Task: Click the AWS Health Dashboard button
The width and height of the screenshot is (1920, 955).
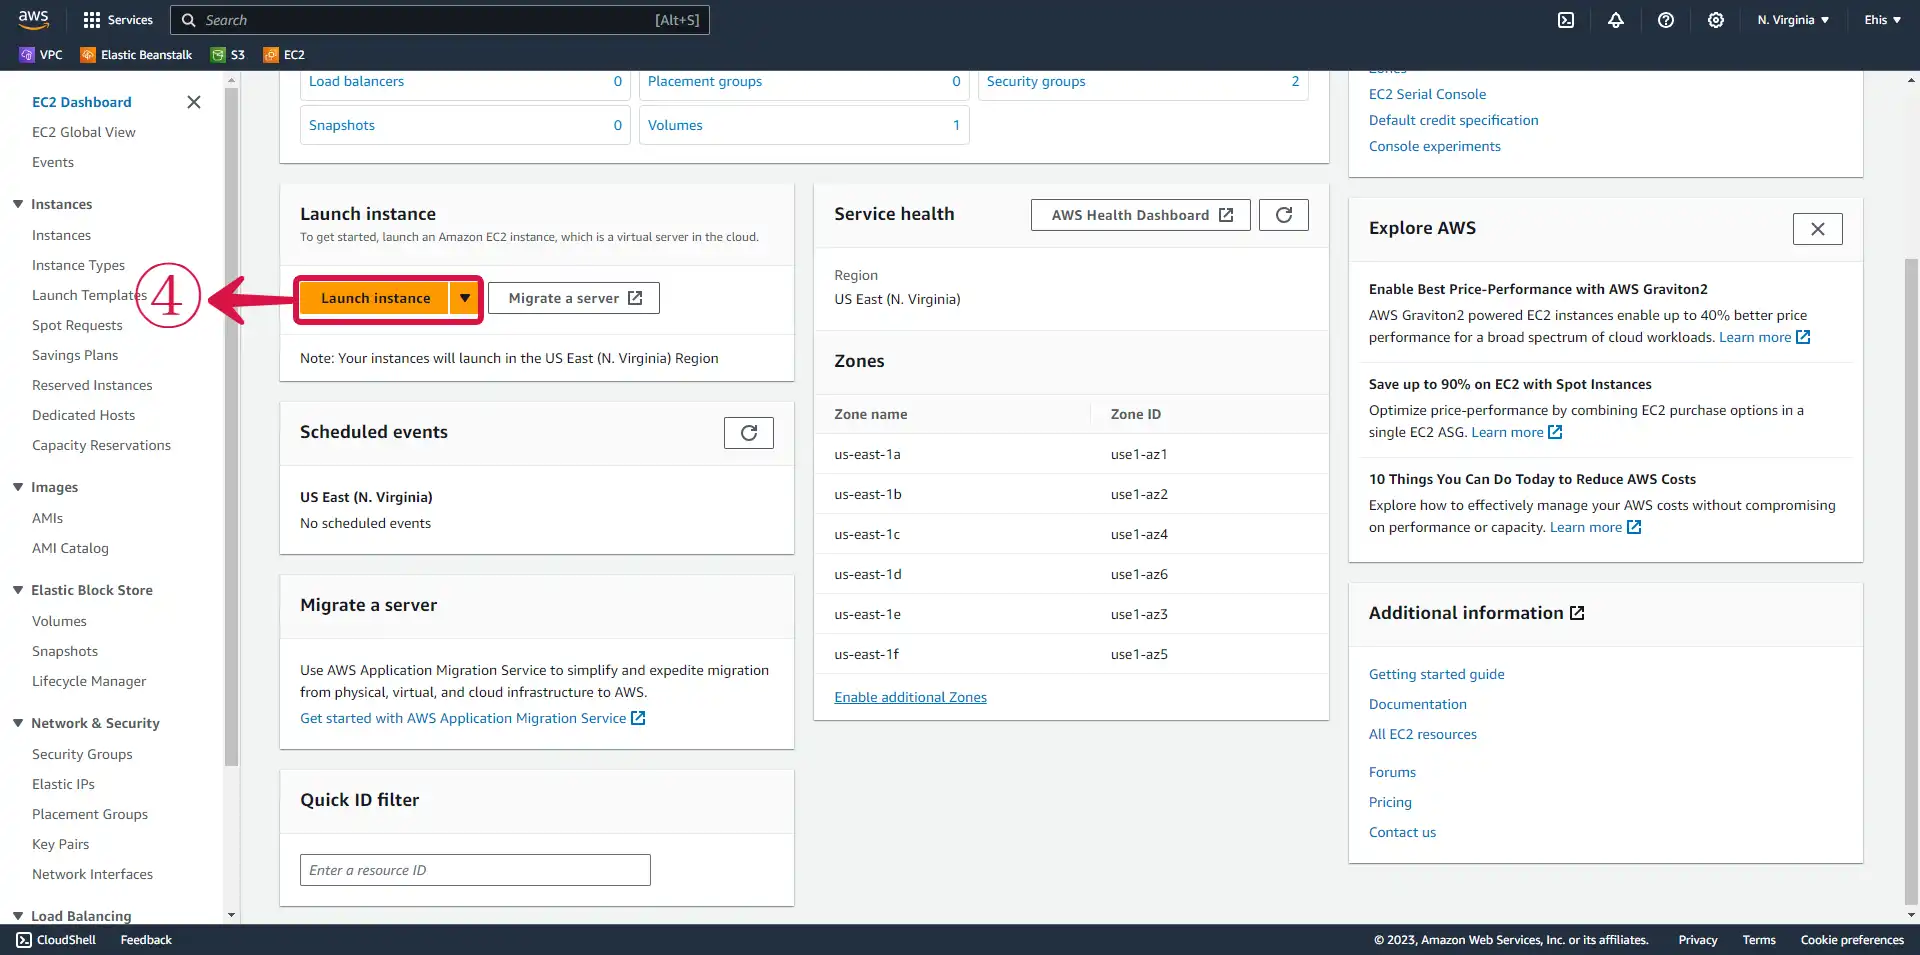Action: click(1141, 215)
